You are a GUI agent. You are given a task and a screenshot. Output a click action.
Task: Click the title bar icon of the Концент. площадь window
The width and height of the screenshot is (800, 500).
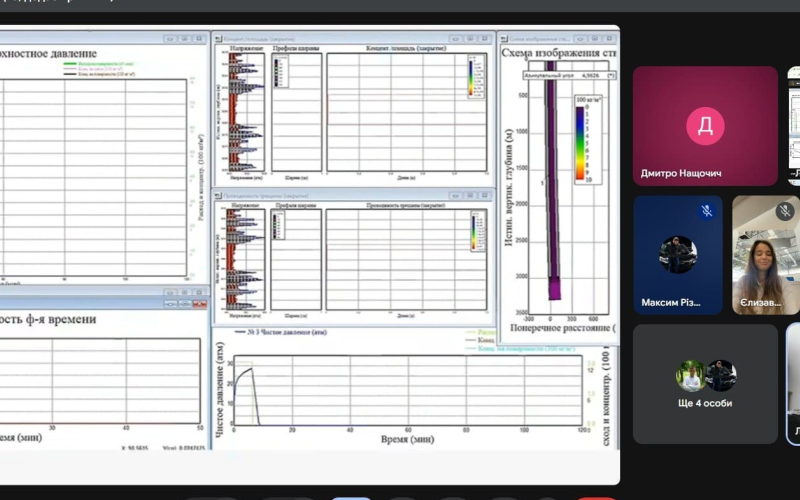(218, 39)
